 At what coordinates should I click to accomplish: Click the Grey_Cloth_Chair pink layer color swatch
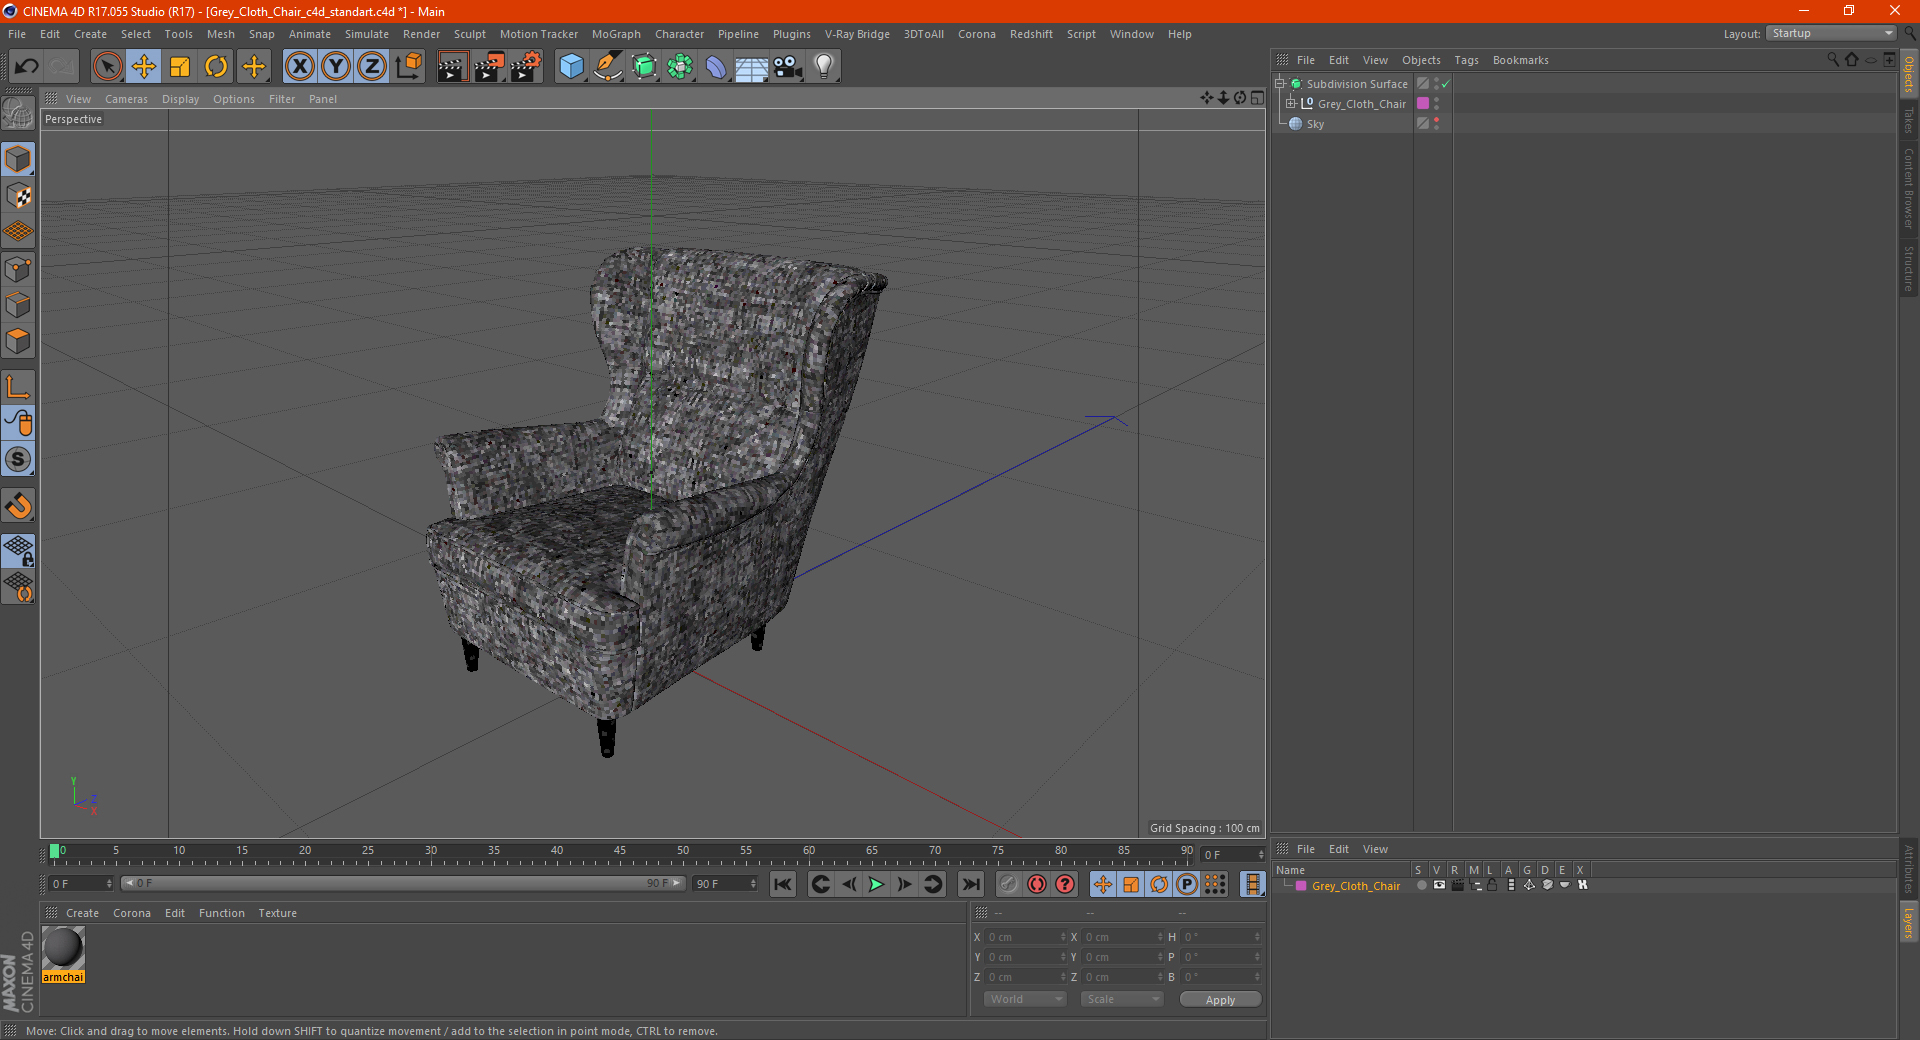point(1301,886)
